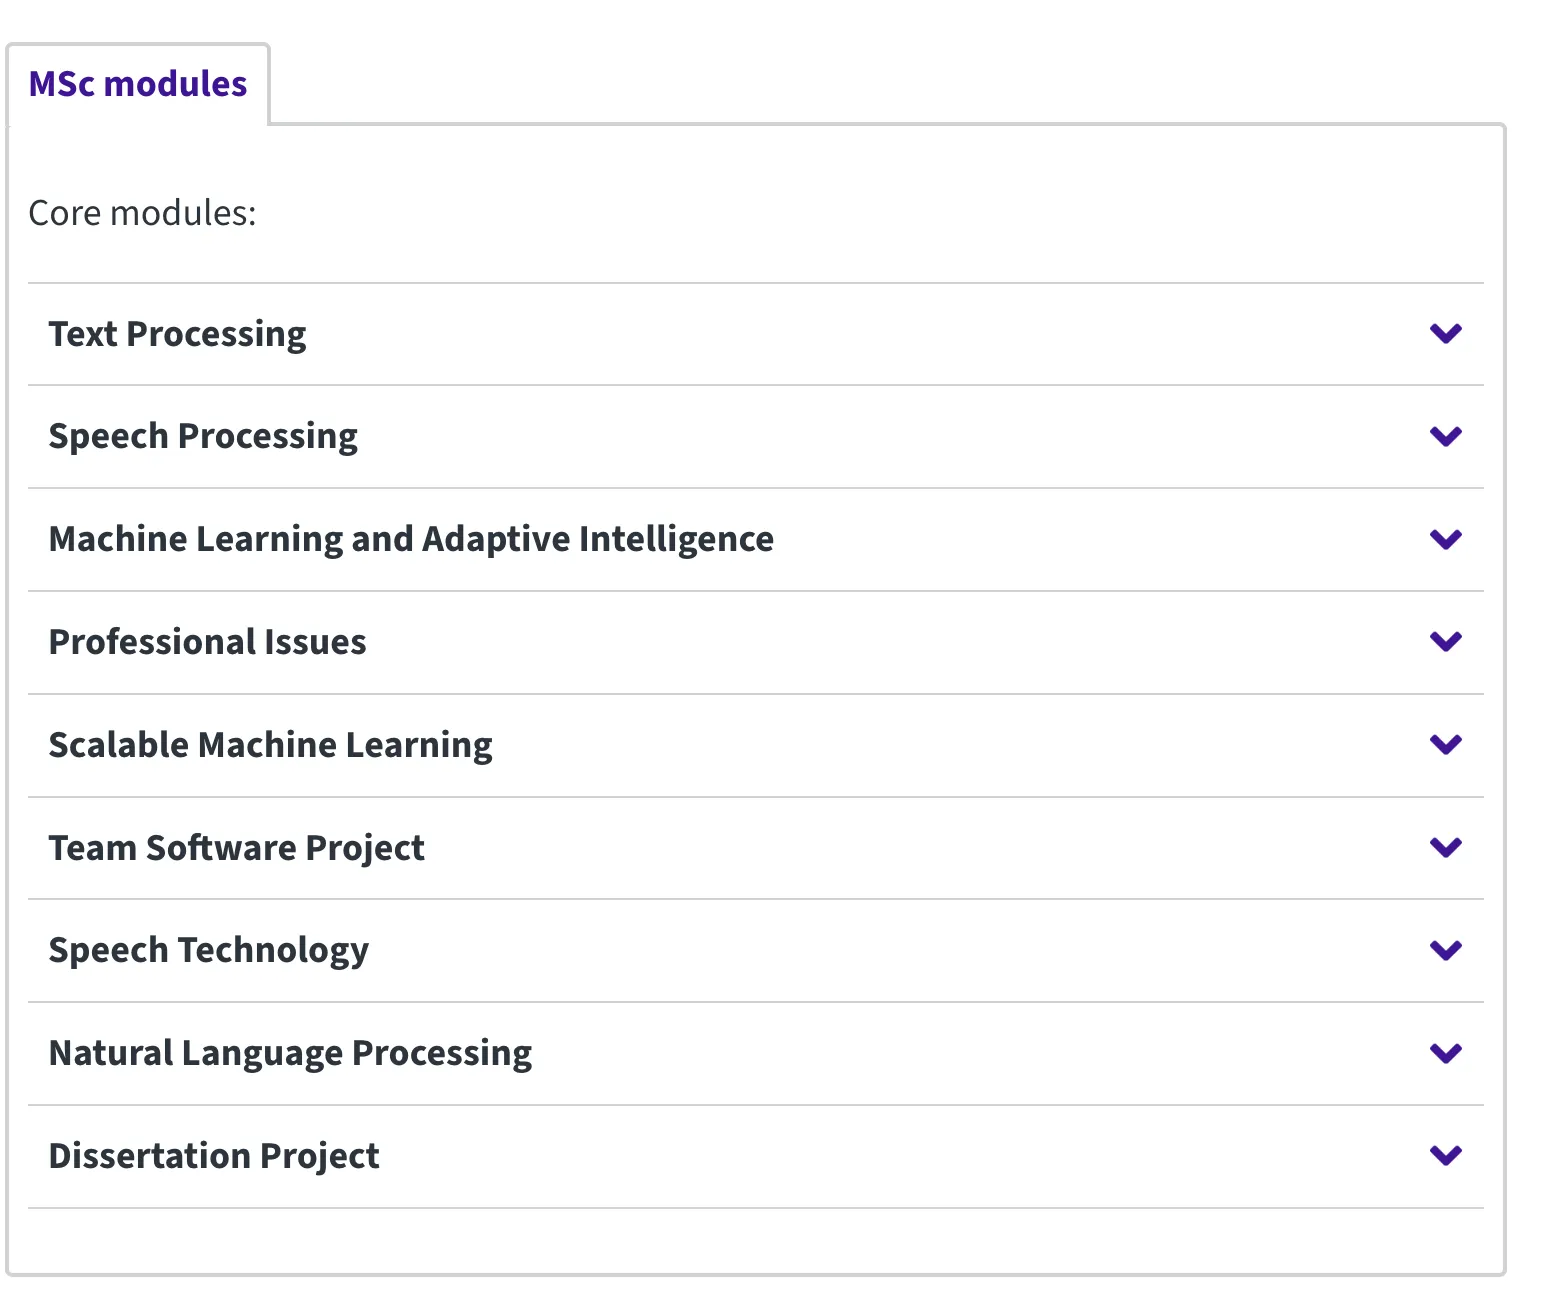Expand the Team Software Project row
This screenshot has width=1562, height=1312.
coord(237,848)
